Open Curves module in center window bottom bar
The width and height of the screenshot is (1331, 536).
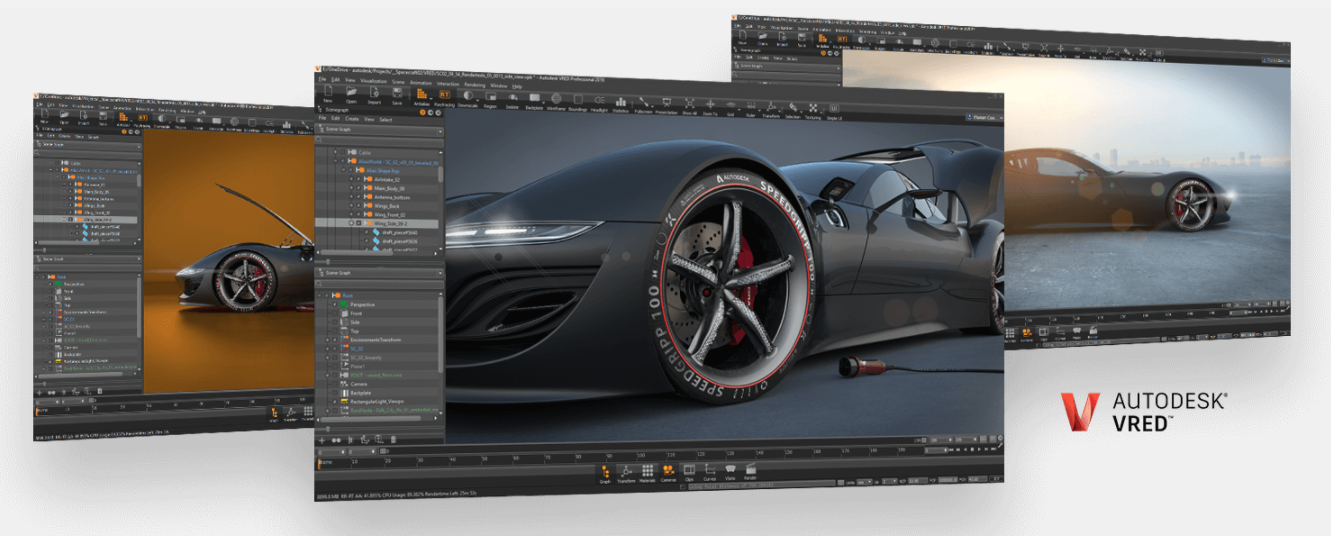point(710,472)
